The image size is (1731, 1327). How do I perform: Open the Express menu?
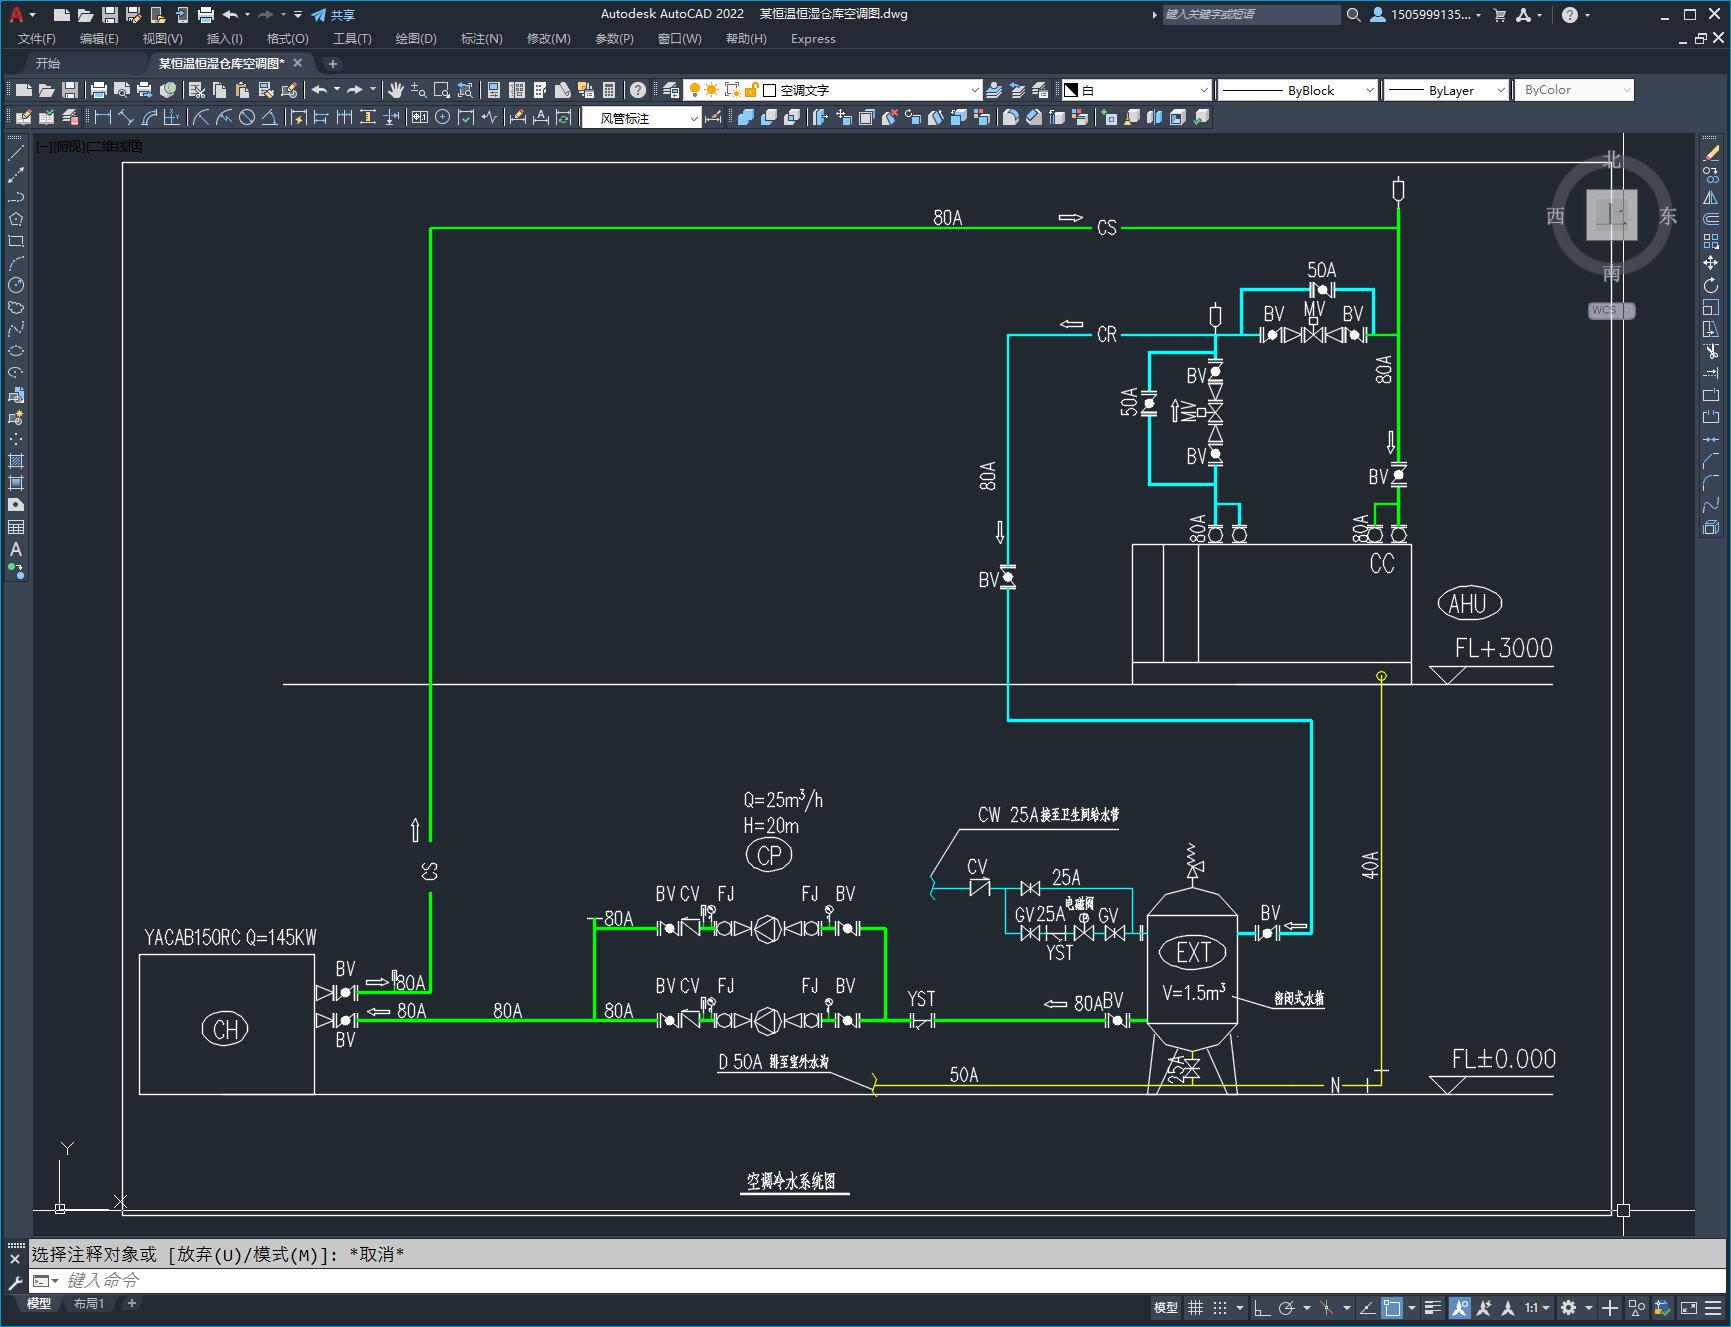813,39
